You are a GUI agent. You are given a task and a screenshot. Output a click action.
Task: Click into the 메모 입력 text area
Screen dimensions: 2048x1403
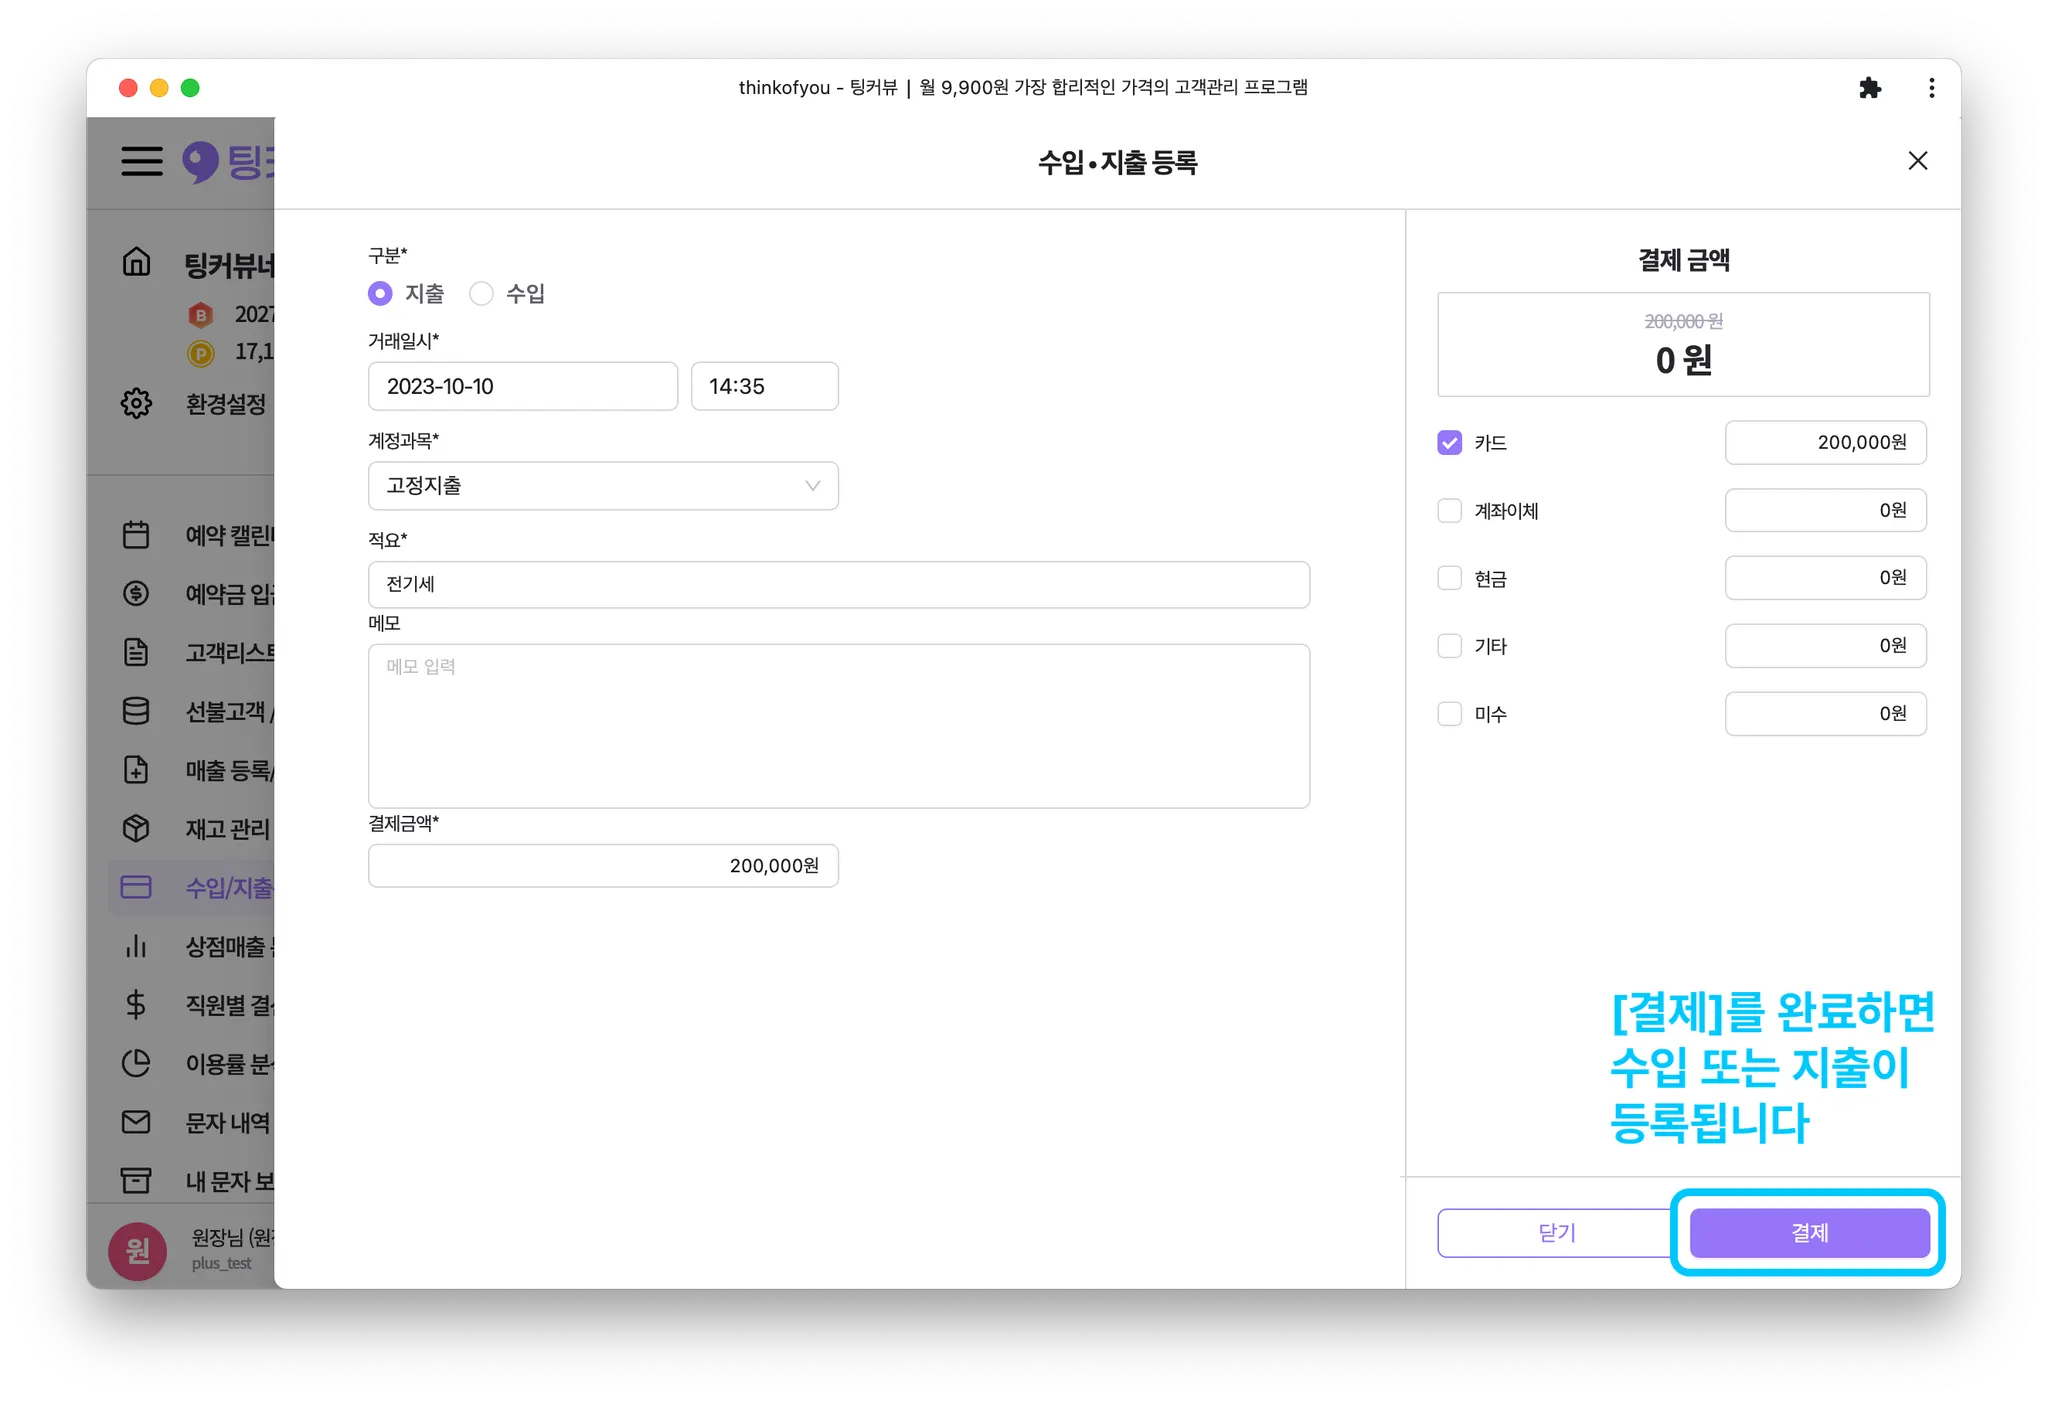(838, 725)
